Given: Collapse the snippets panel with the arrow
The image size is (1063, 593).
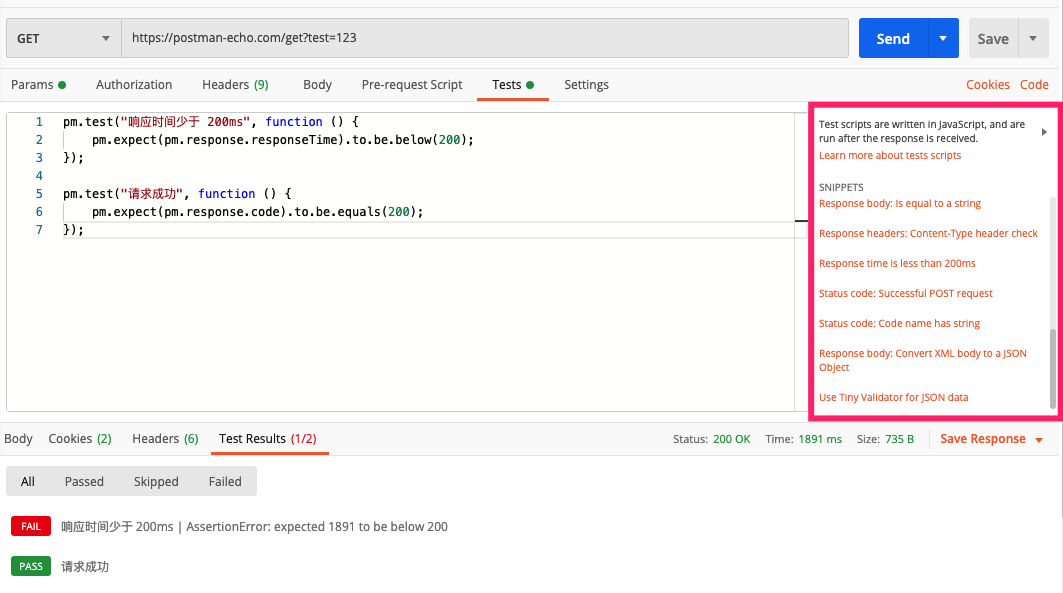Looking at the screenshot, I should click(1044, 131).
